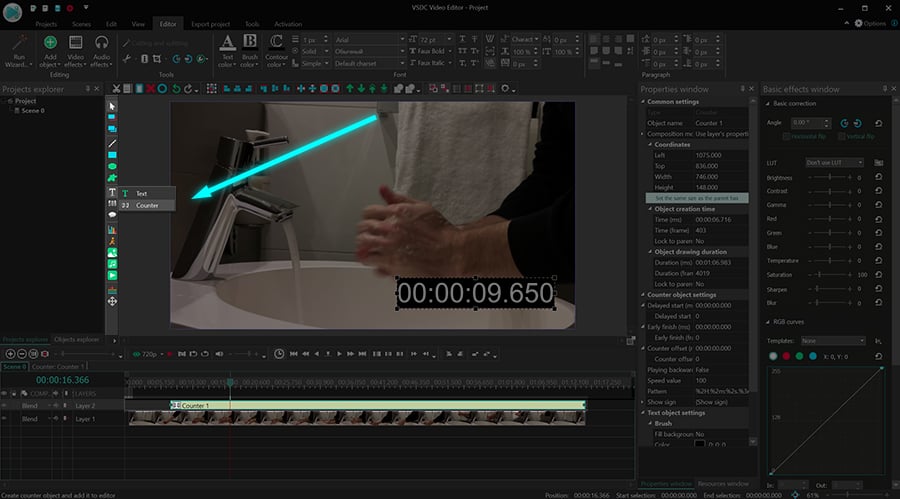Toggle visibility of Layer 2
The width and height of the screenshot is (900, 499).
coord(5,406)
